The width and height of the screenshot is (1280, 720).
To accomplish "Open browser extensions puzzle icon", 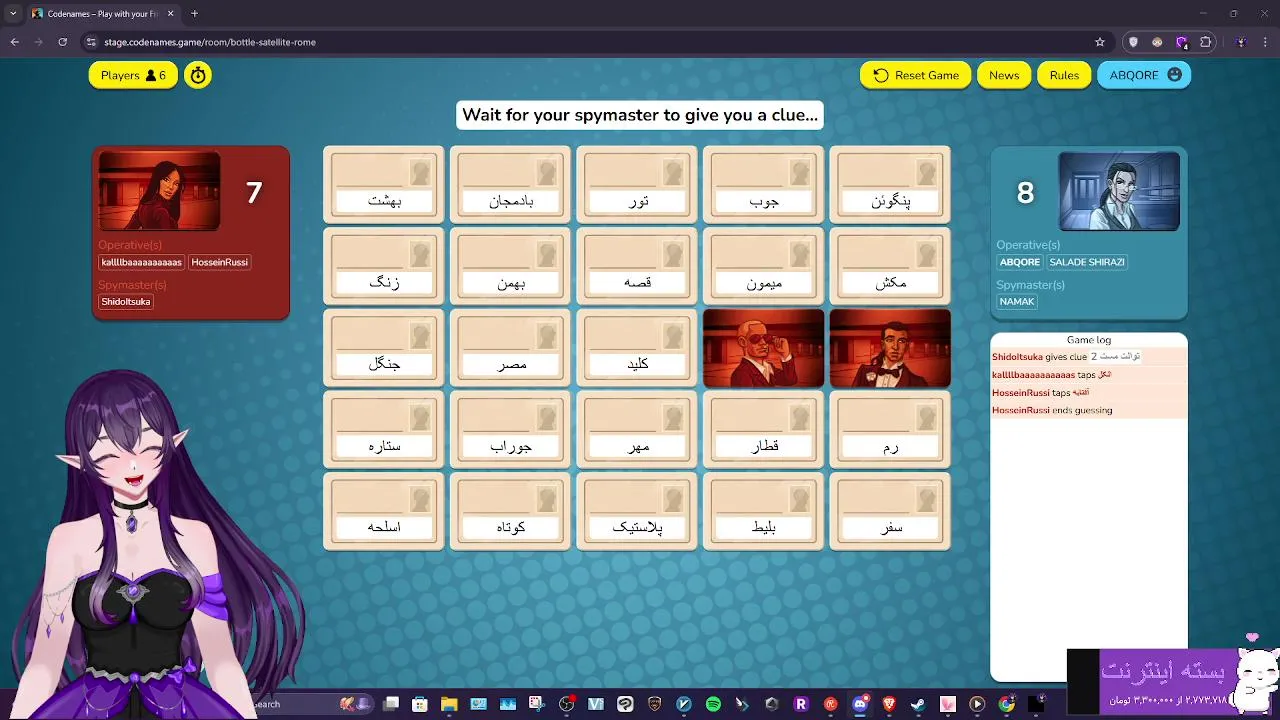I will (1206, 42).
